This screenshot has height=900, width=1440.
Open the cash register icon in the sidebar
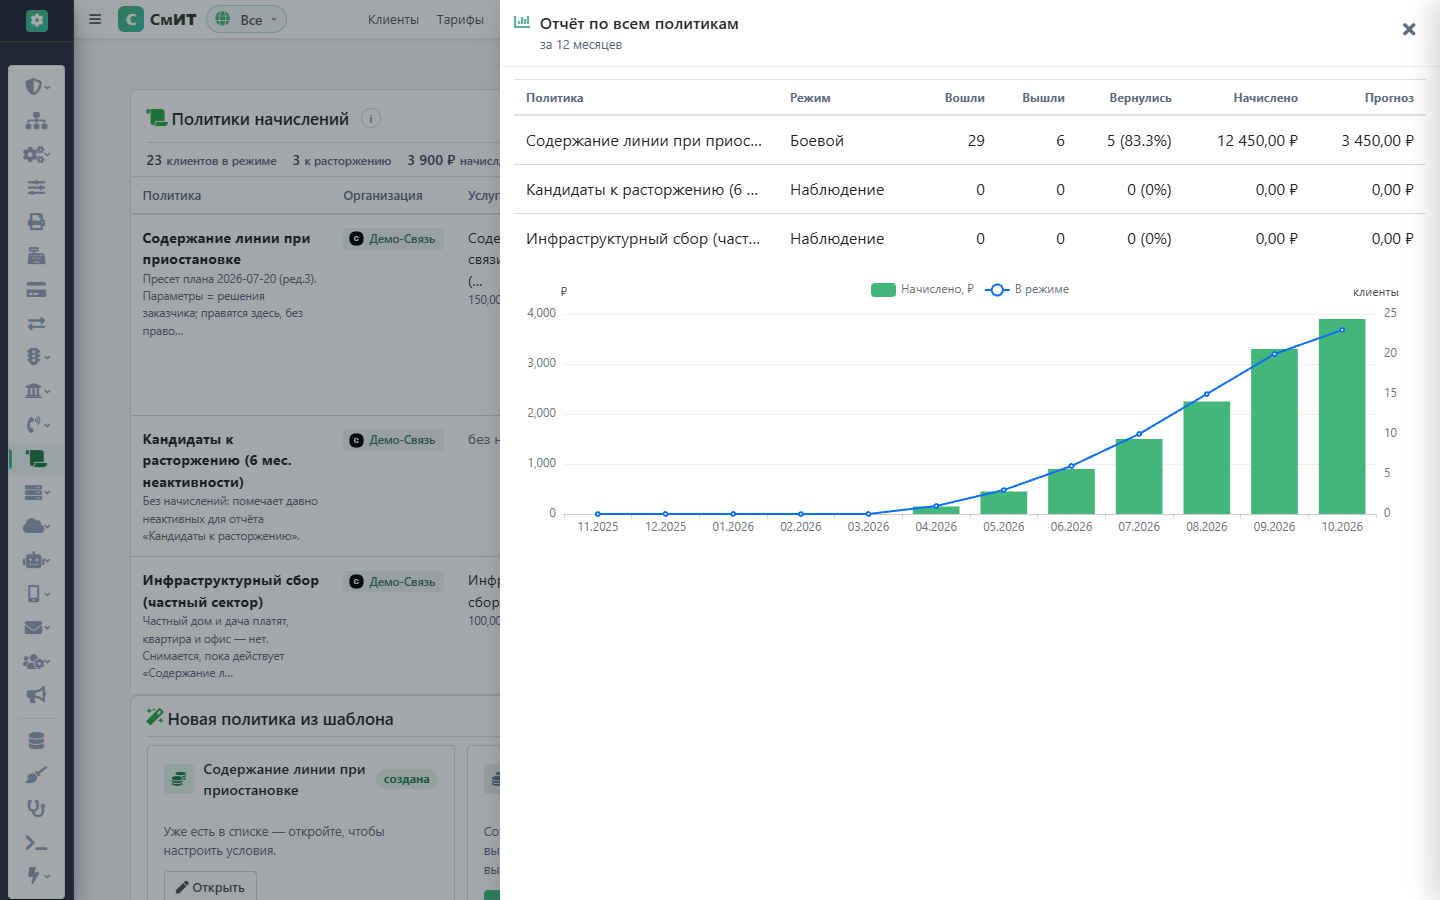pos(37,256)
